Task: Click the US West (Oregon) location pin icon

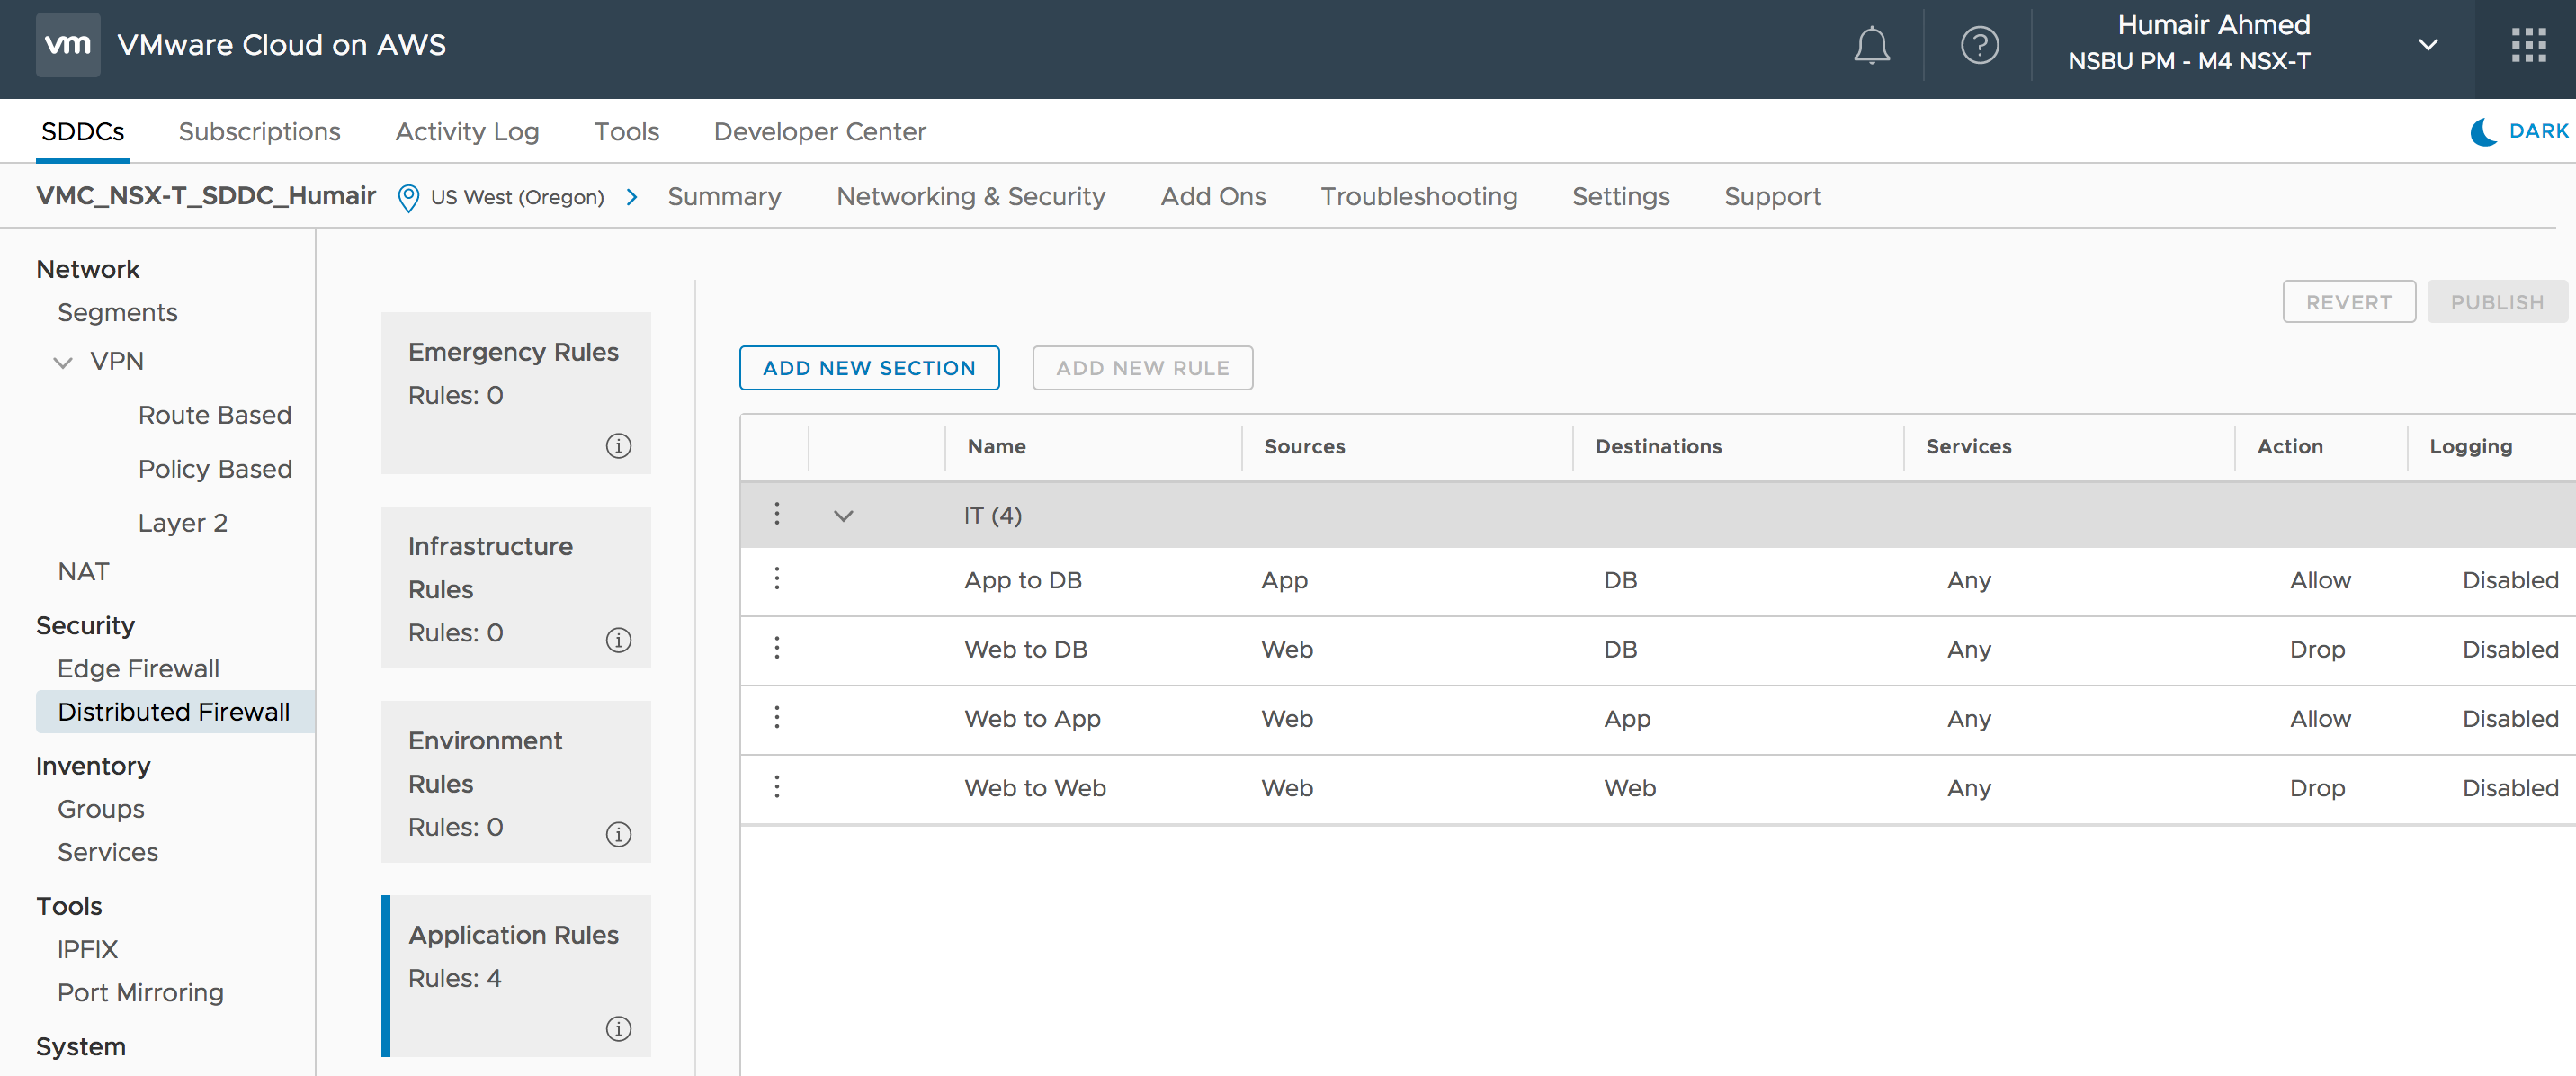Action: click(408, 197)
